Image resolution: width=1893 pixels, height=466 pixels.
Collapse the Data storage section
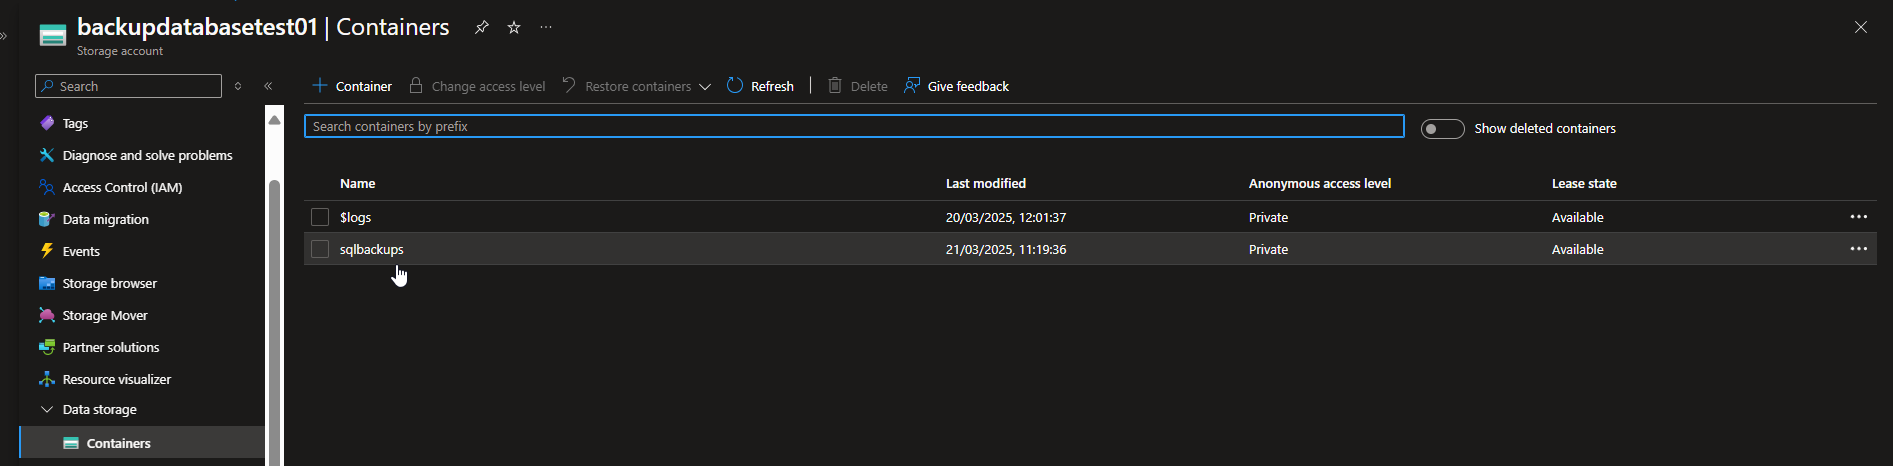[47, 409]
